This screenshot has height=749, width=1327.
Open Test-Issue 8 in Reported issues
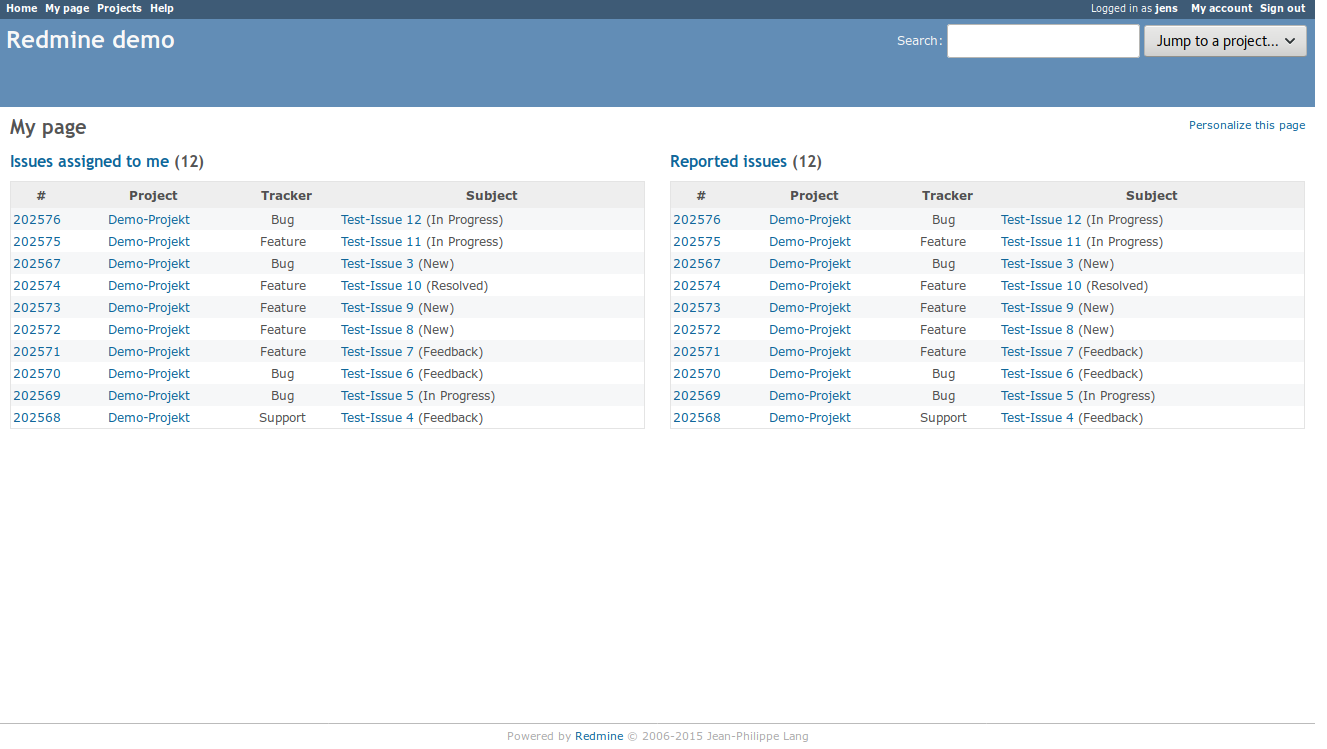[x=1037, y=330]
